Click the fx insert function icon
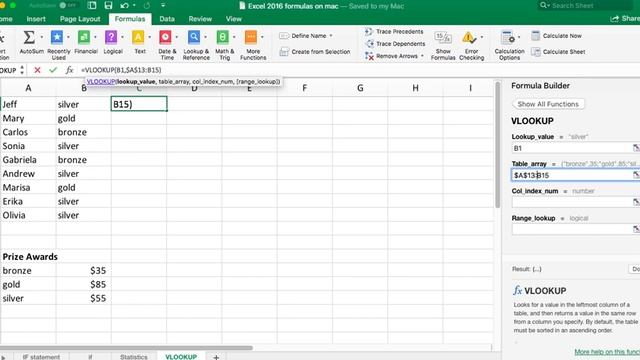 (69, 70)
